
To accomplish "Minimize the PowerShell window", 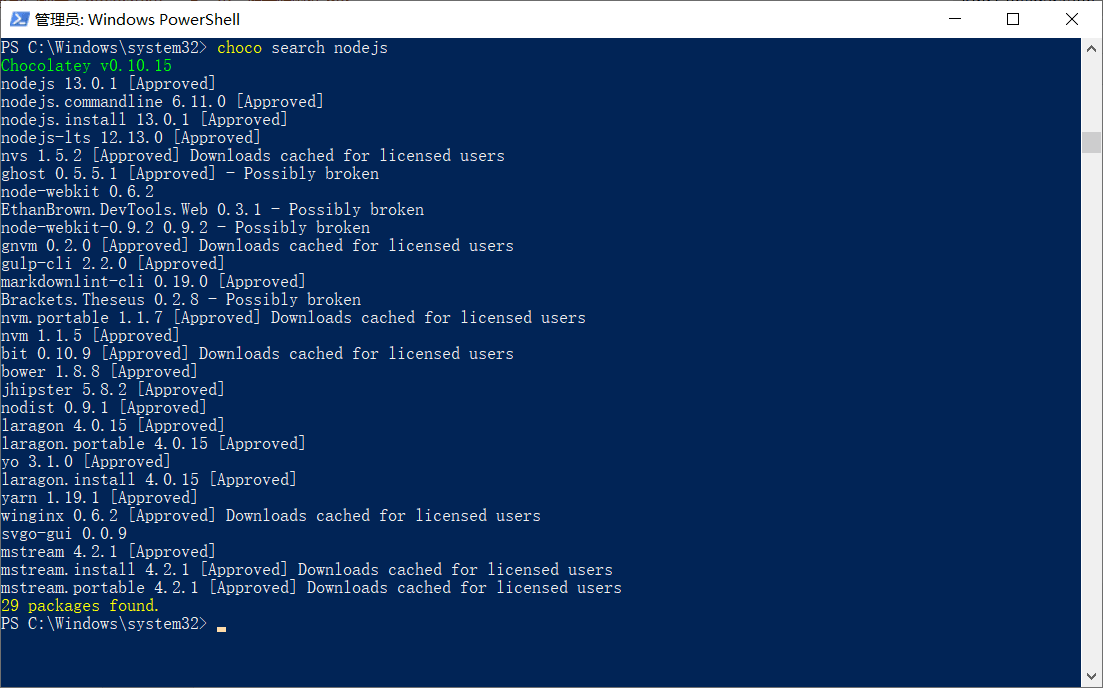I will tap(965, 19).
